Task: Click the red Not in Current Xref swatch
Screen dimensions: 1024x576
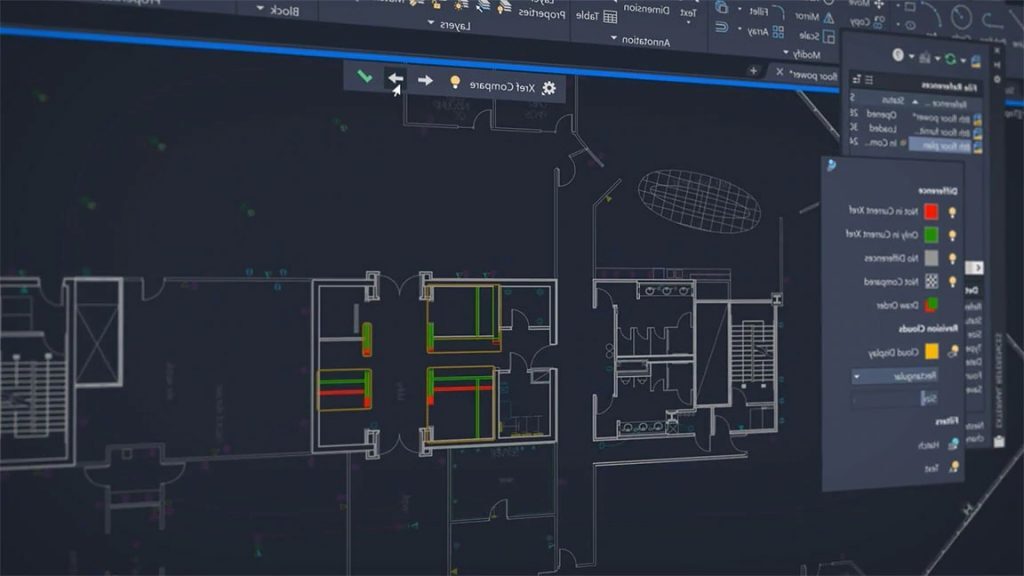Action: click(930, 211)
